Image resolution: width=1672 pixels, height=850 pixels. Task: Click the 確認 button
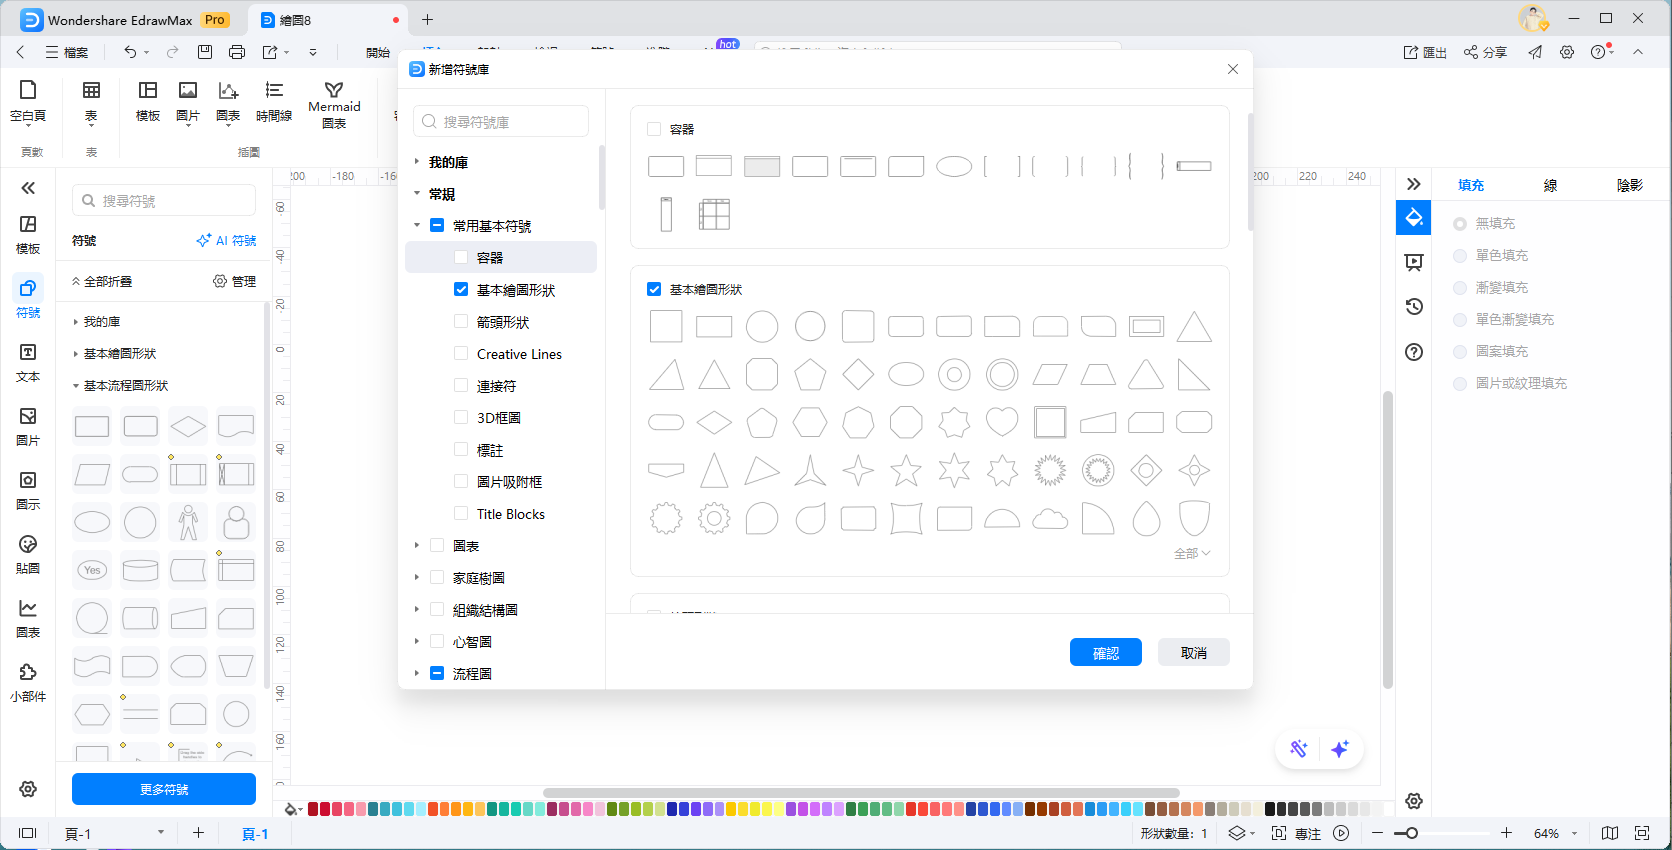coord(1105,653)
